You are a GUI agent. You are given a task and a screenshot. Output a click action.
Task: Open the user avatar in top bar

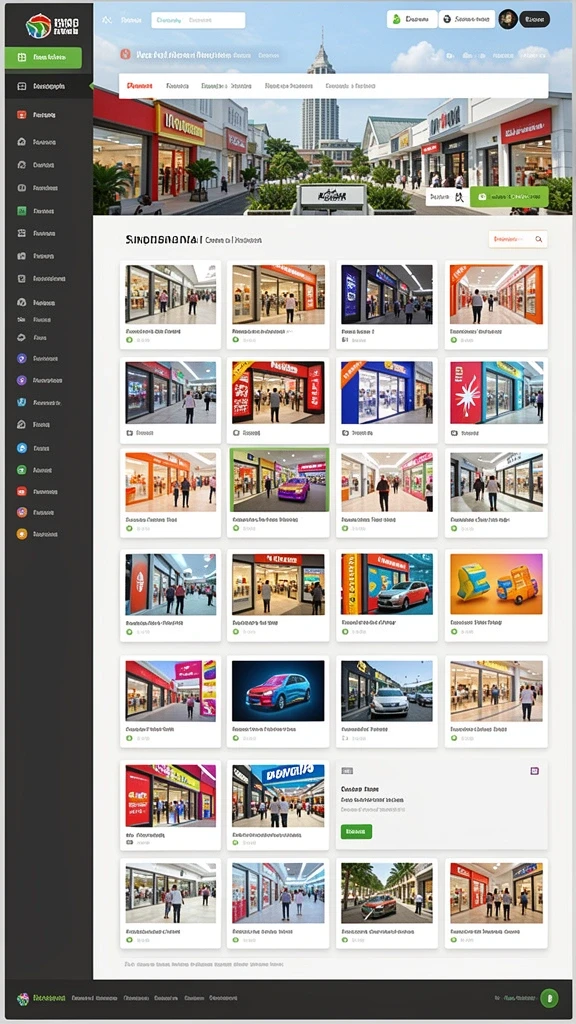tap(507, 19)
